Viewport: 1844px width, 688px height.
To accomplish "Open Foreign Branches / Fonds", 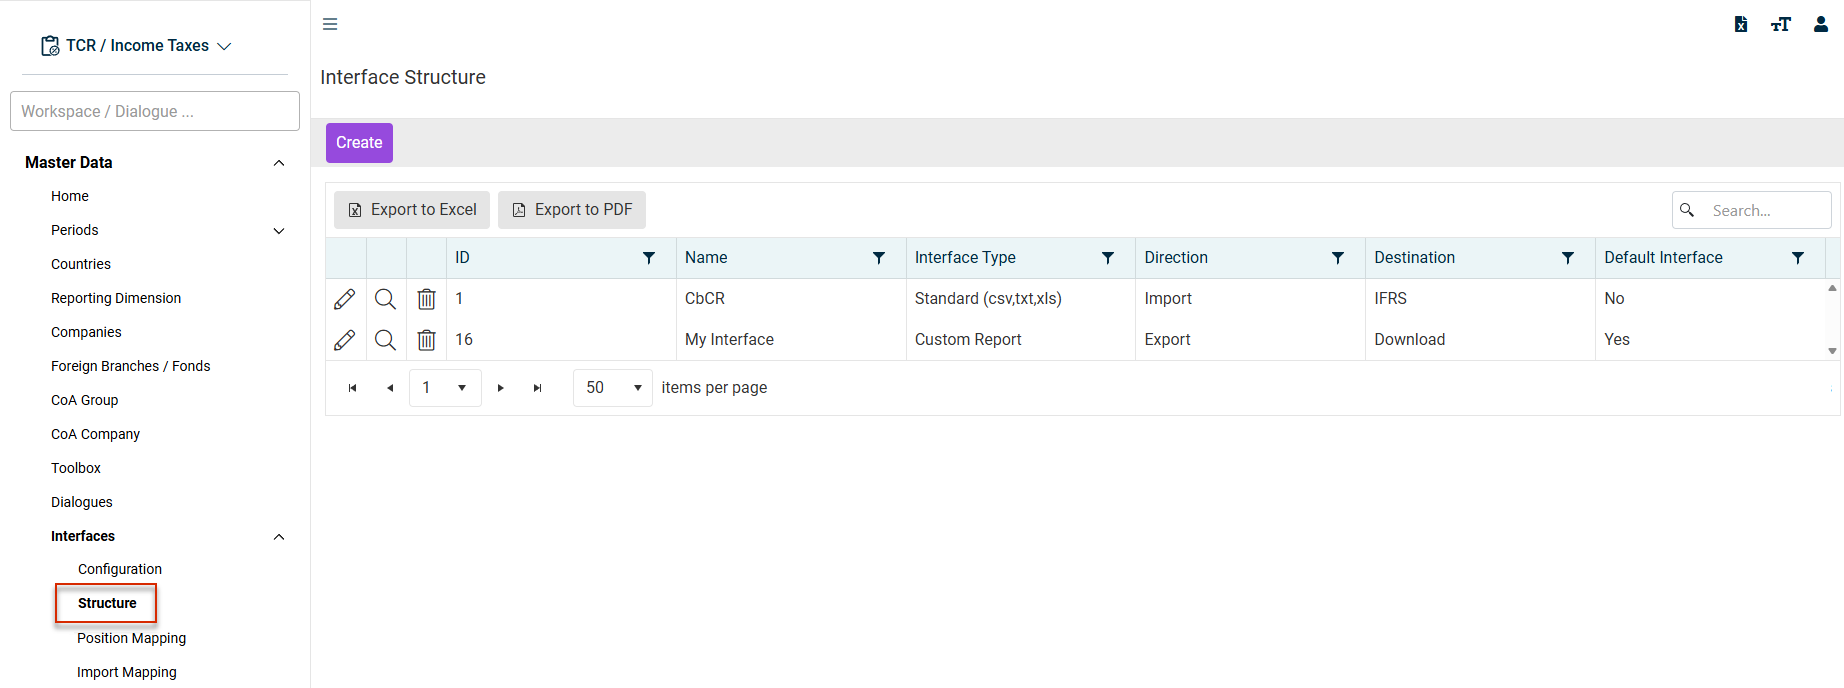I will [131, 366].
